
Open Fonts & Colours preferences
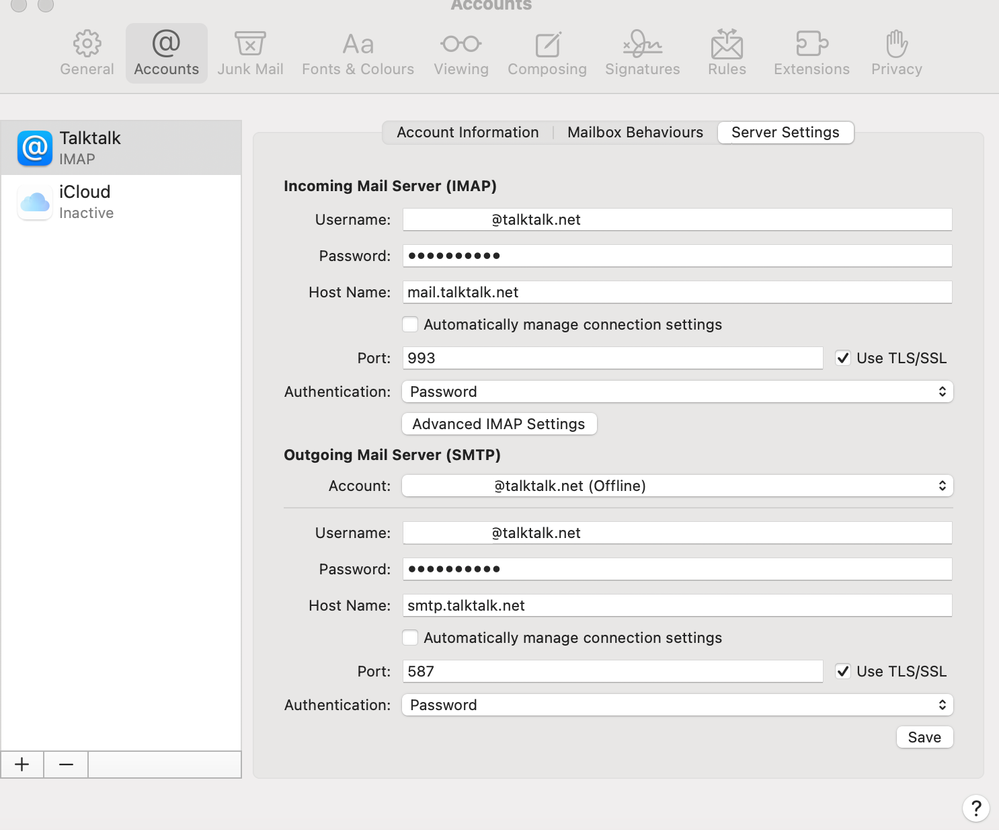(x=357, y=52)
